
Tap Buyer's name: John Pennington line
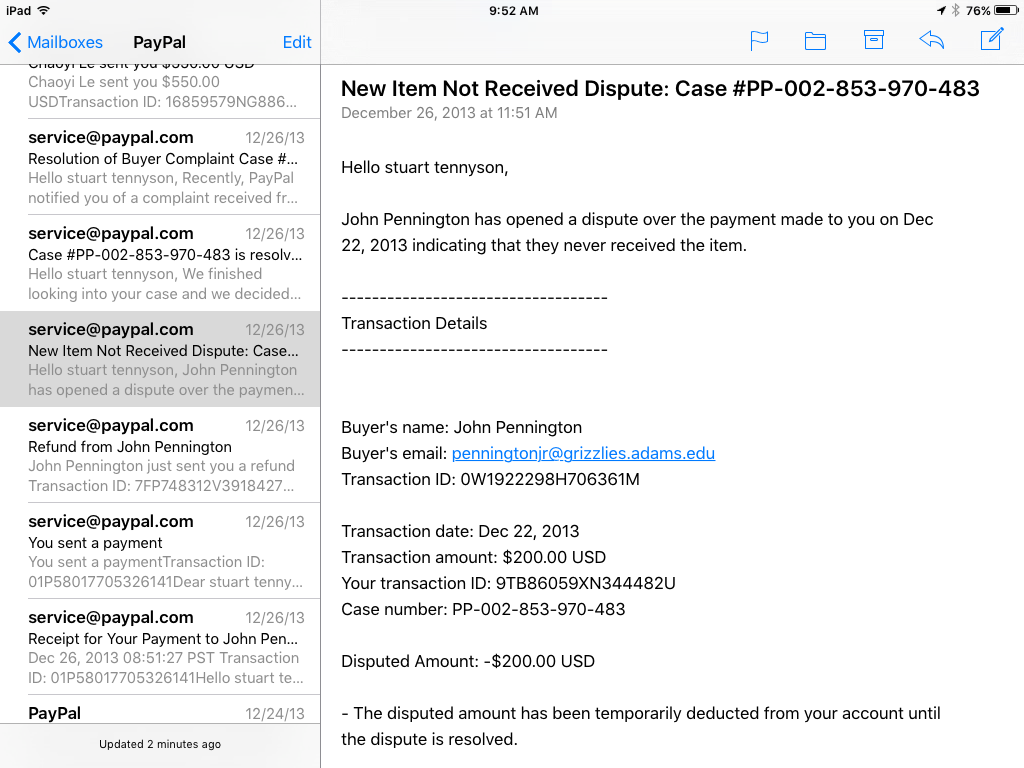(461, 427)
